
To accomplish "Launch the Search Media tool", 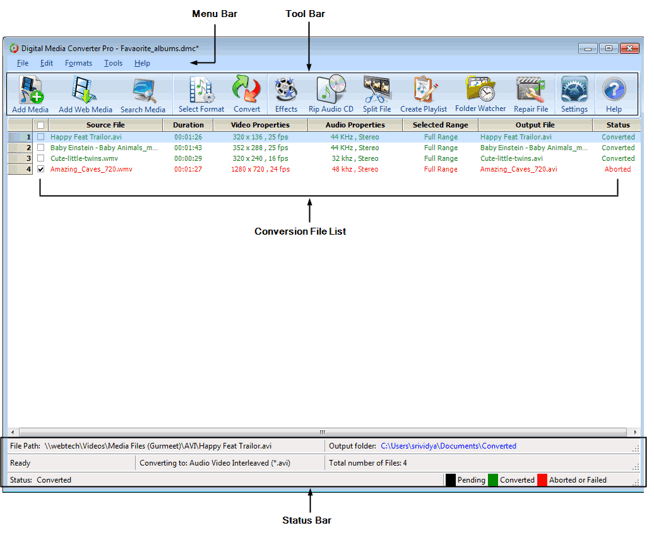I will (143, 93).
